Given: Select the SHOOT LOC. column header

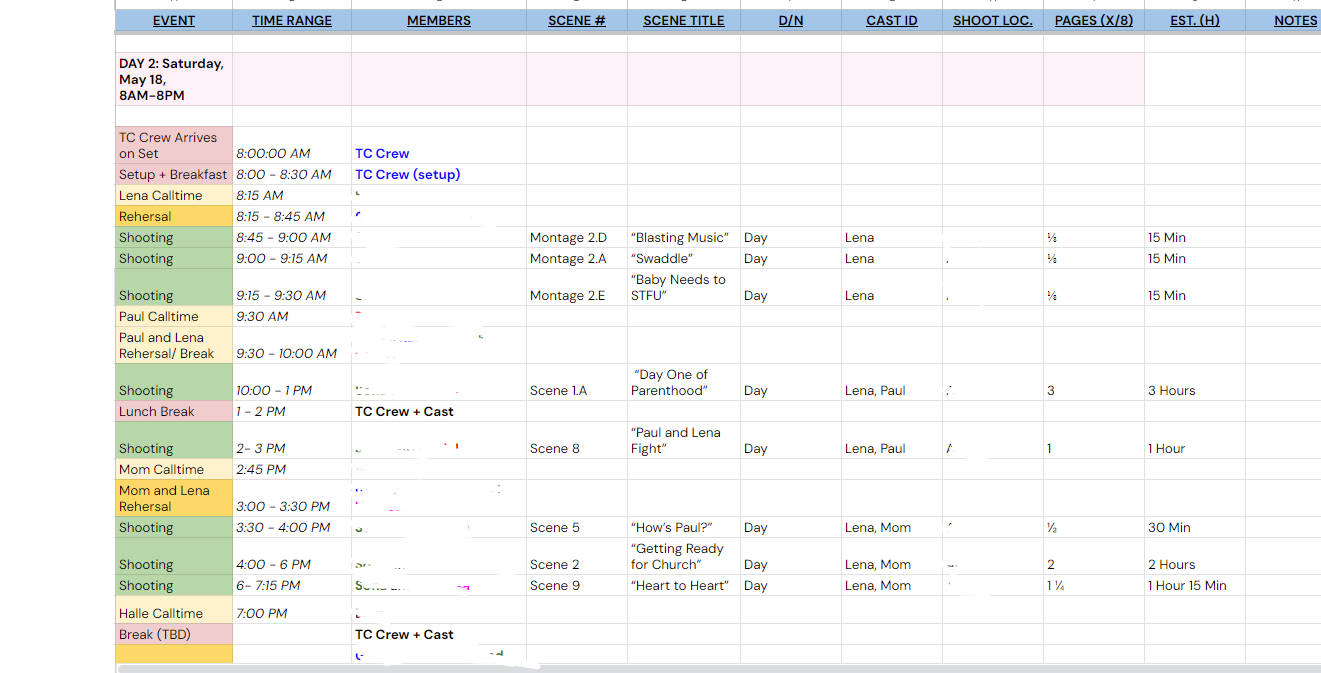Looking at the screenshot, I should tap(993, 20).
